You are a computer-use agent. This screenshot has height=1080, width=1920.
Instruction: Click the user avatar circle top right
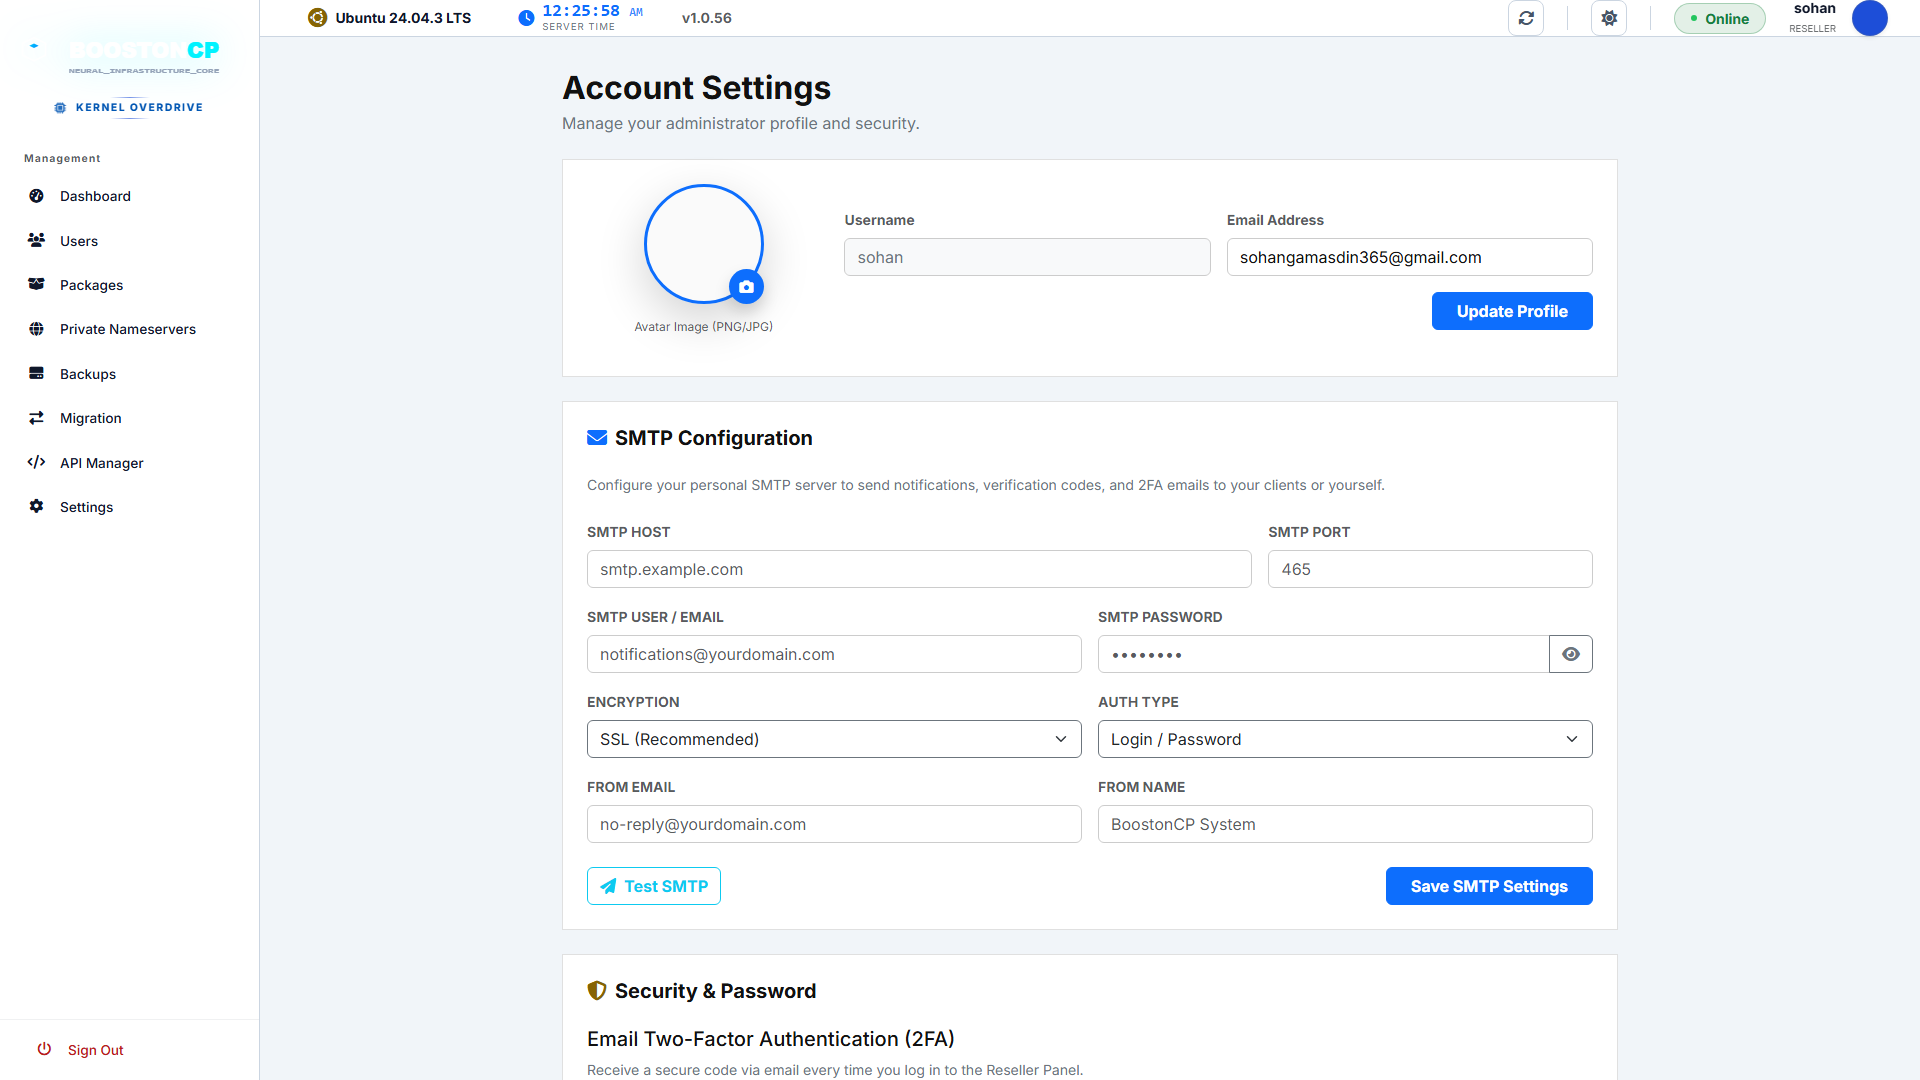[x=1870, y=18]
